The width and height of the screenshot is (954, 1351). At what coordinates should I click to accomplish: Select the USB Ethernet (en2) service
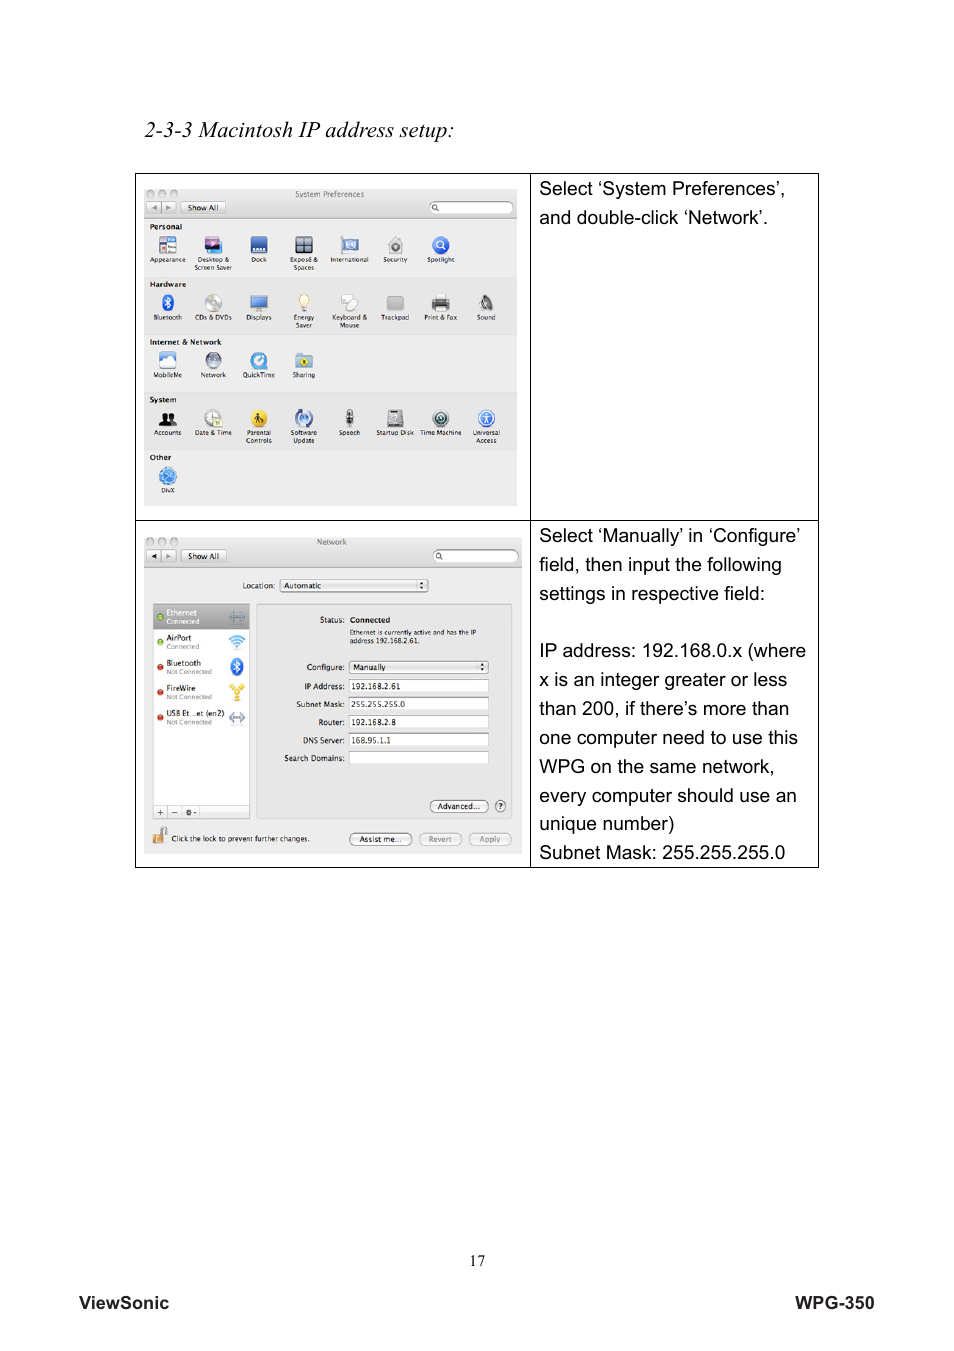201,717
